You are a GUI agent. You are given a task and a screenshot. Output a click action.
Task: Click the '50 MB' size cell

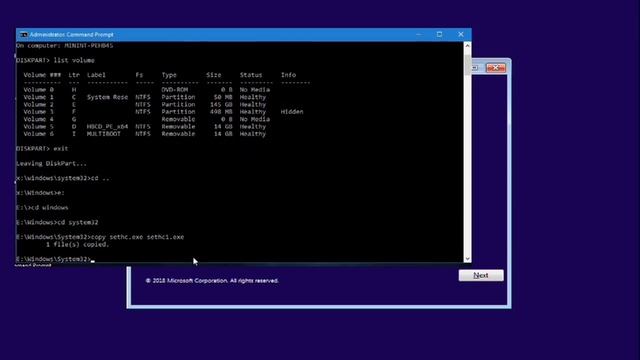coord(223,97)
